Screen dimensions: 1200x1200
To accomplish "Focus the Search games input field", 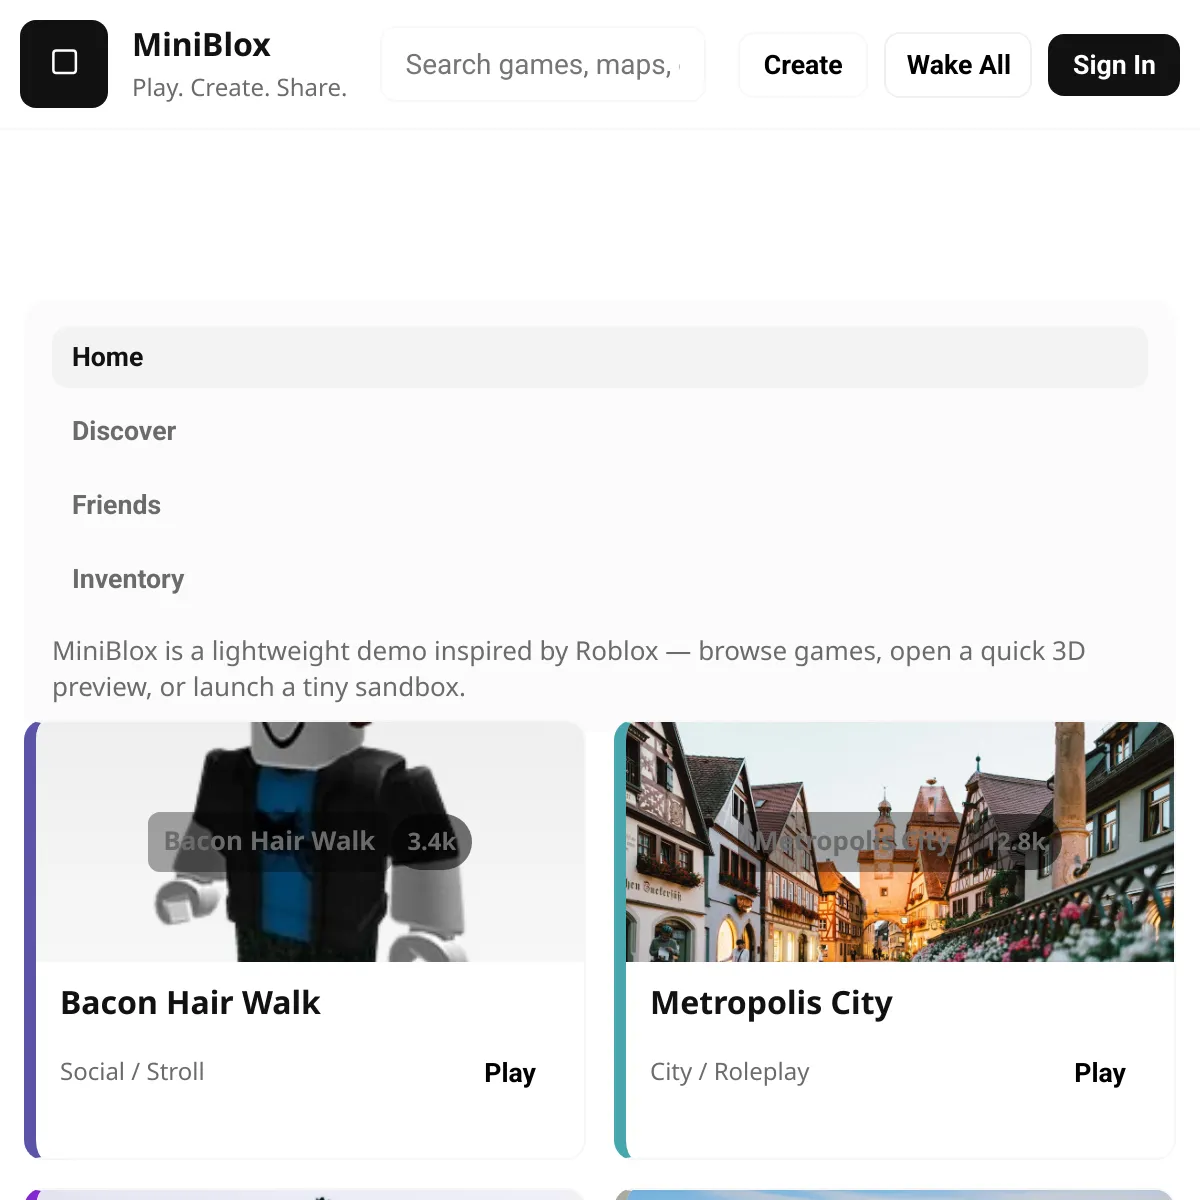I will [542, 65].
